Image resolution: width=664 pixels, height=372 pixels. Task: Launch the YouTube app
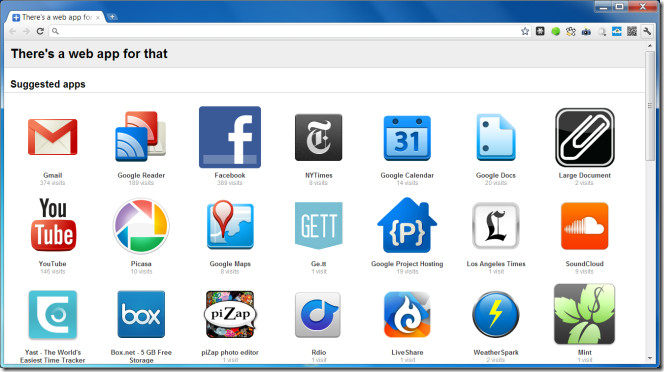click(53, 225)
